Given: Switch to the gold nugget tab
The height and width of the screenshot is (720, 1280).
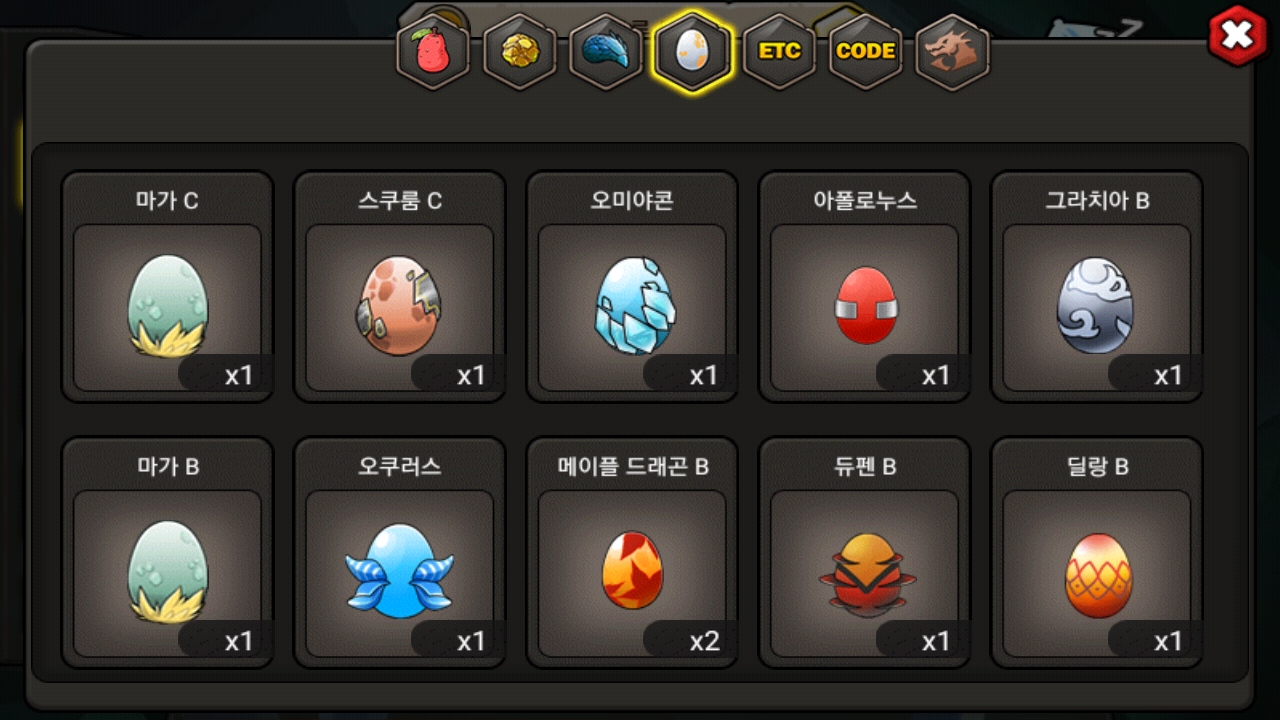Looking at the screenshot, I should click(520, 52).
